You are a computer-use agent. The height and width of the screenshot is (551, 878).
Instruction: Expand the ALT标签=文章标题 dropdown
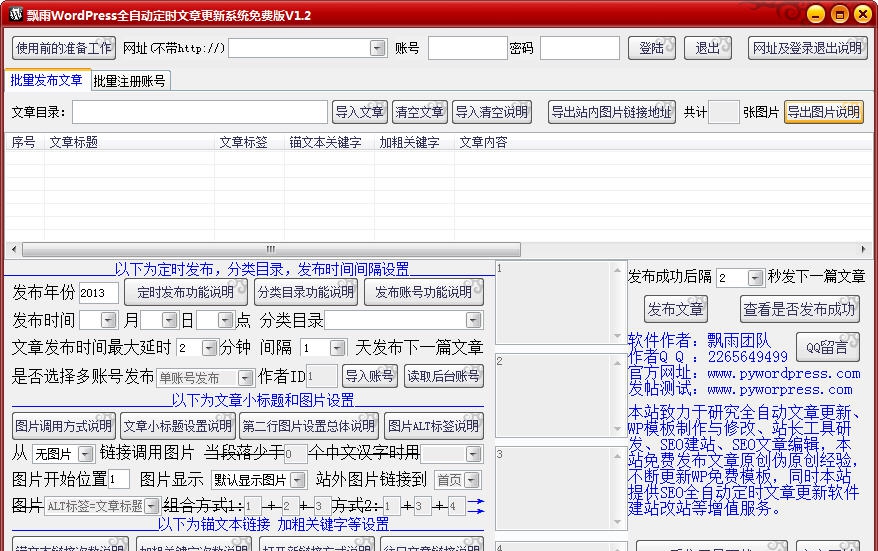click(152, 506)
